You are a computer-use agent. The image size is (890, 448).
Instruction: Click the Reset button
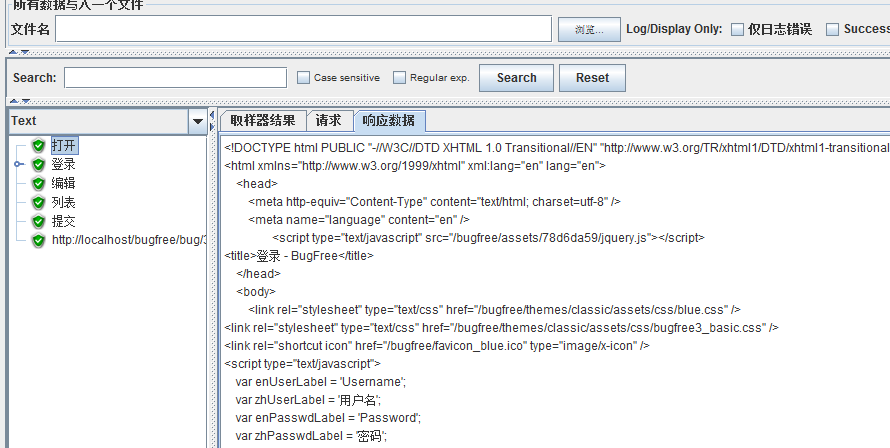pos(593,78)
